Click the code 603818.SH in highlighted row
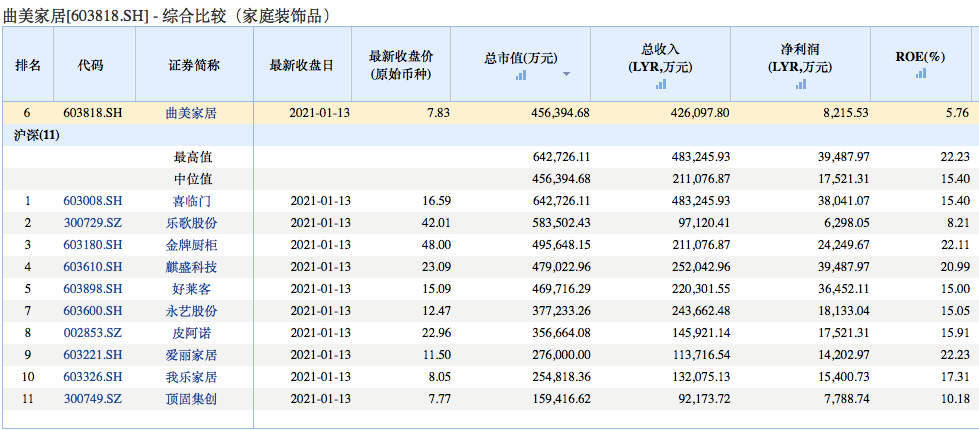Viewport: 979px width, 430px height. 92,113
